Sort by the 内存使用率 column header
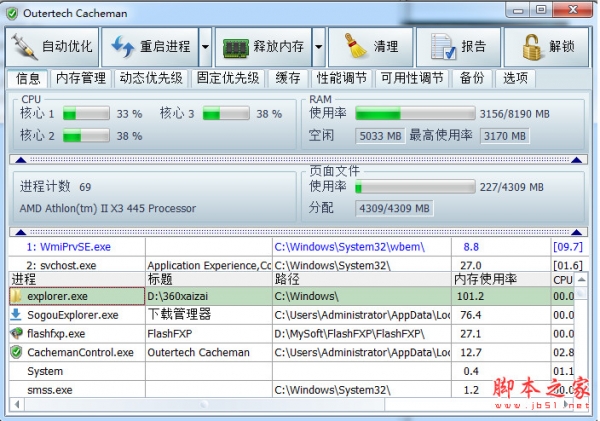This screenshot has width=600, height=421. pyautogui.click(x=501, y=279)
